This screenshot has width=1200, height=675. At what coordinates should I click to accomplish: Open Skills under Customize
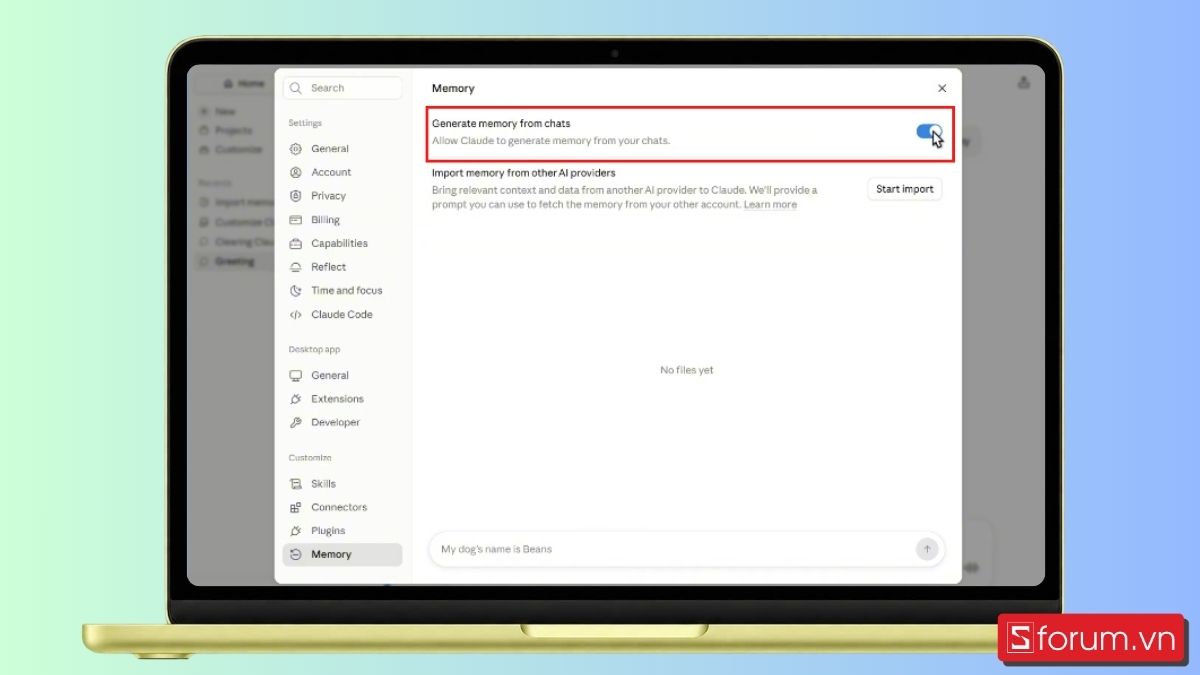coord(342,484)
